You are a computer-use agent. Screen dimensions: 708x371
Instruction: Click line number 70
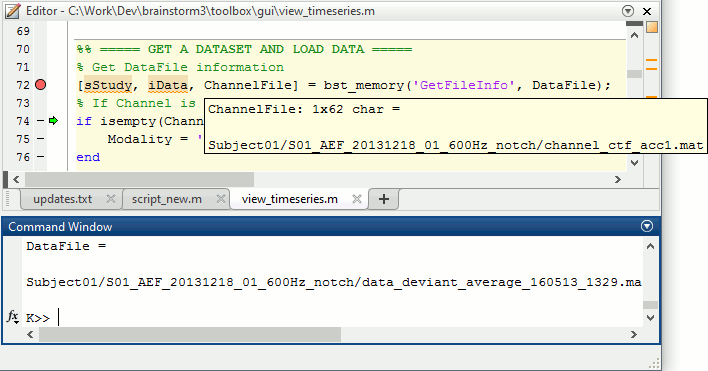pos(23,49)
